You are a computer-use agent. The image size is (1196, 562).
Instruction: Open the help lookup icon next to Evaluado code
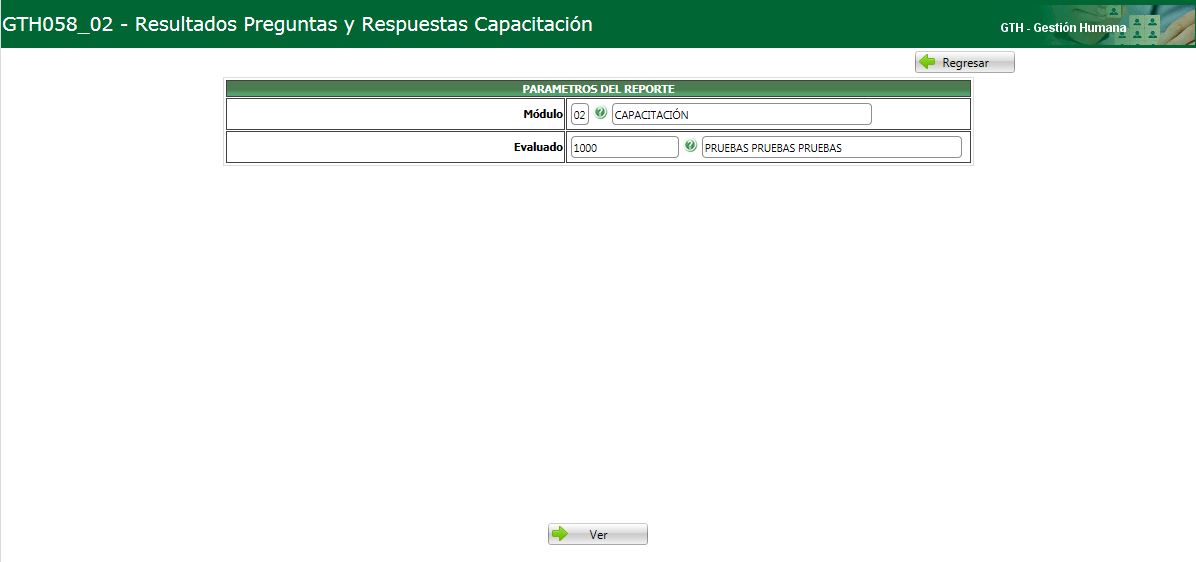691,146
